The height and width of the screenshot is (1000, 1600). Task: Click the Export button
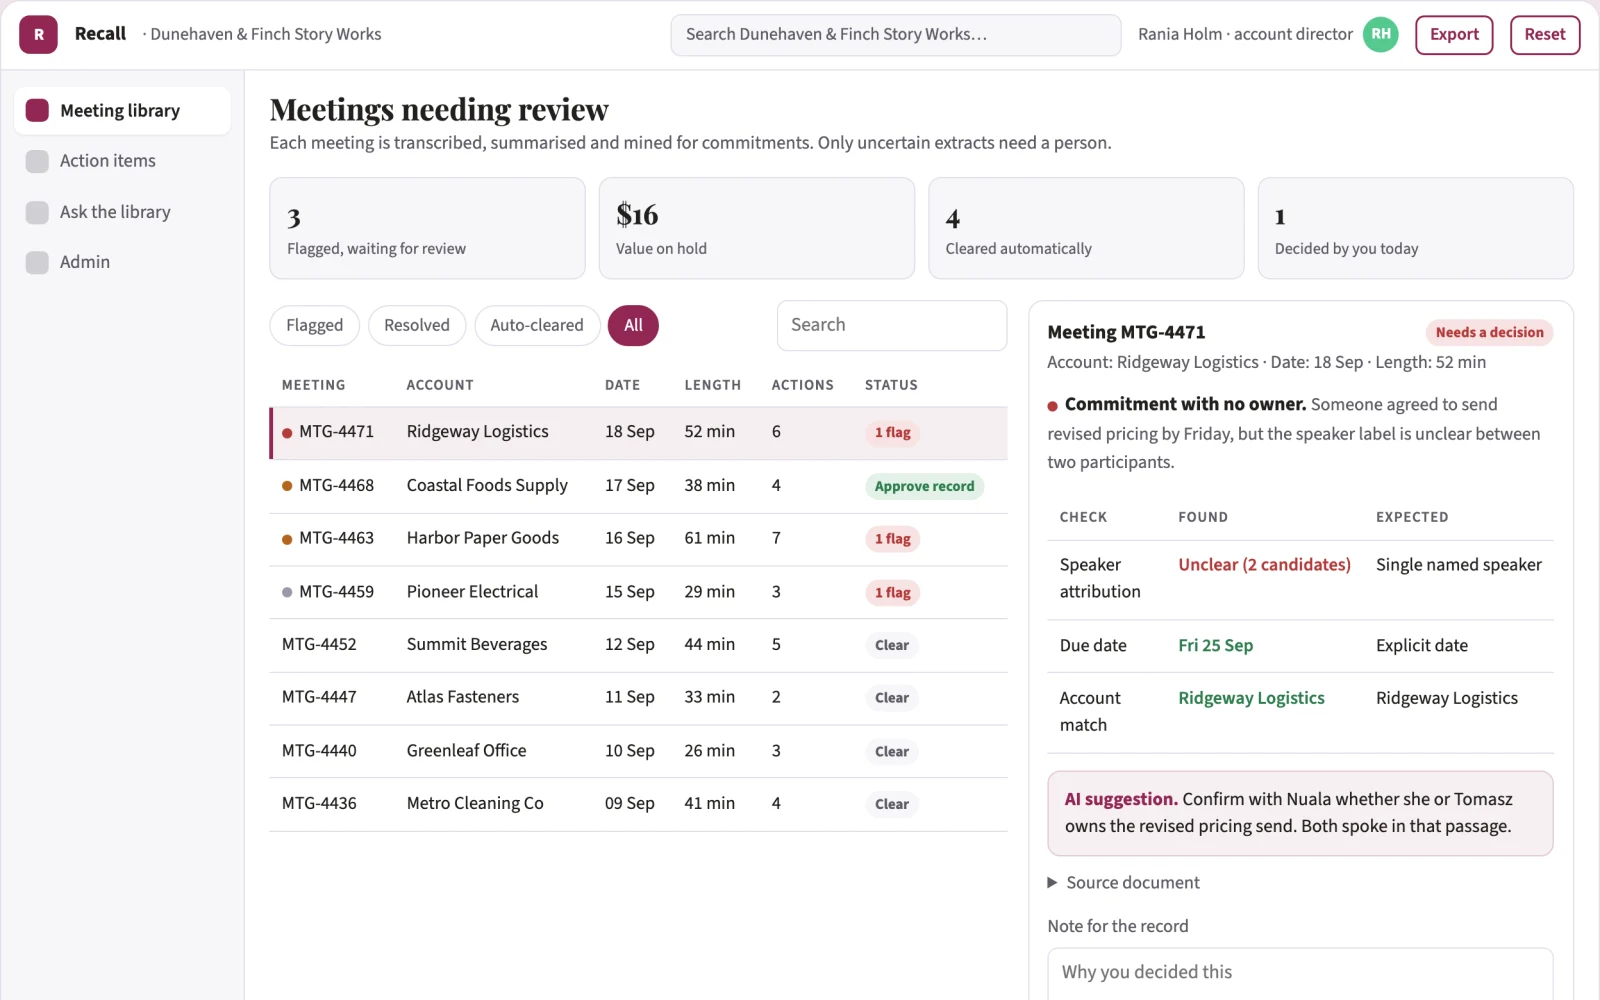1454,34
